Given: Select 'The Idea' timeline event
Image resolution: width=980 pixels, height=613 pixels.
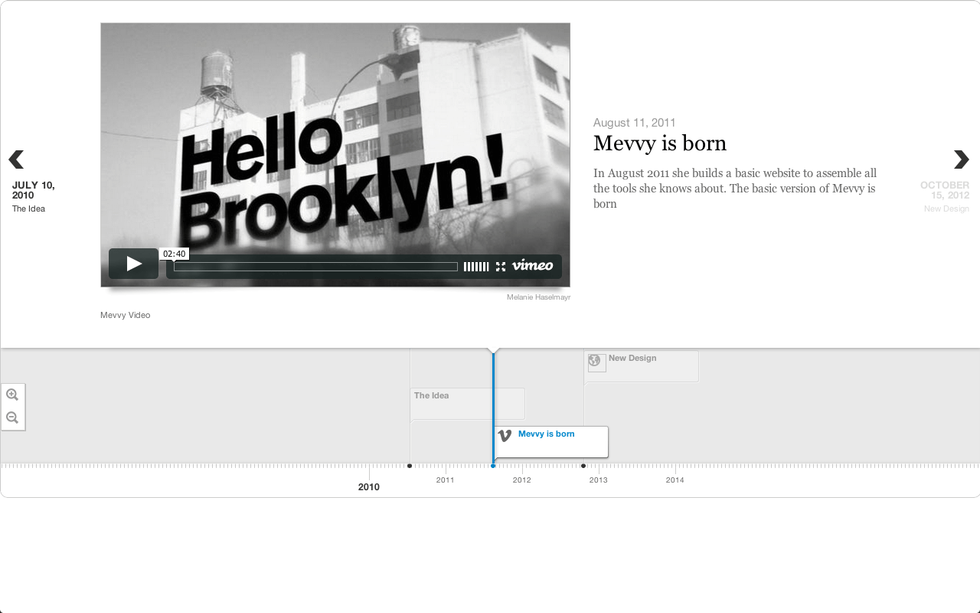Looking at the screenshot, I should tap(432, 396).
